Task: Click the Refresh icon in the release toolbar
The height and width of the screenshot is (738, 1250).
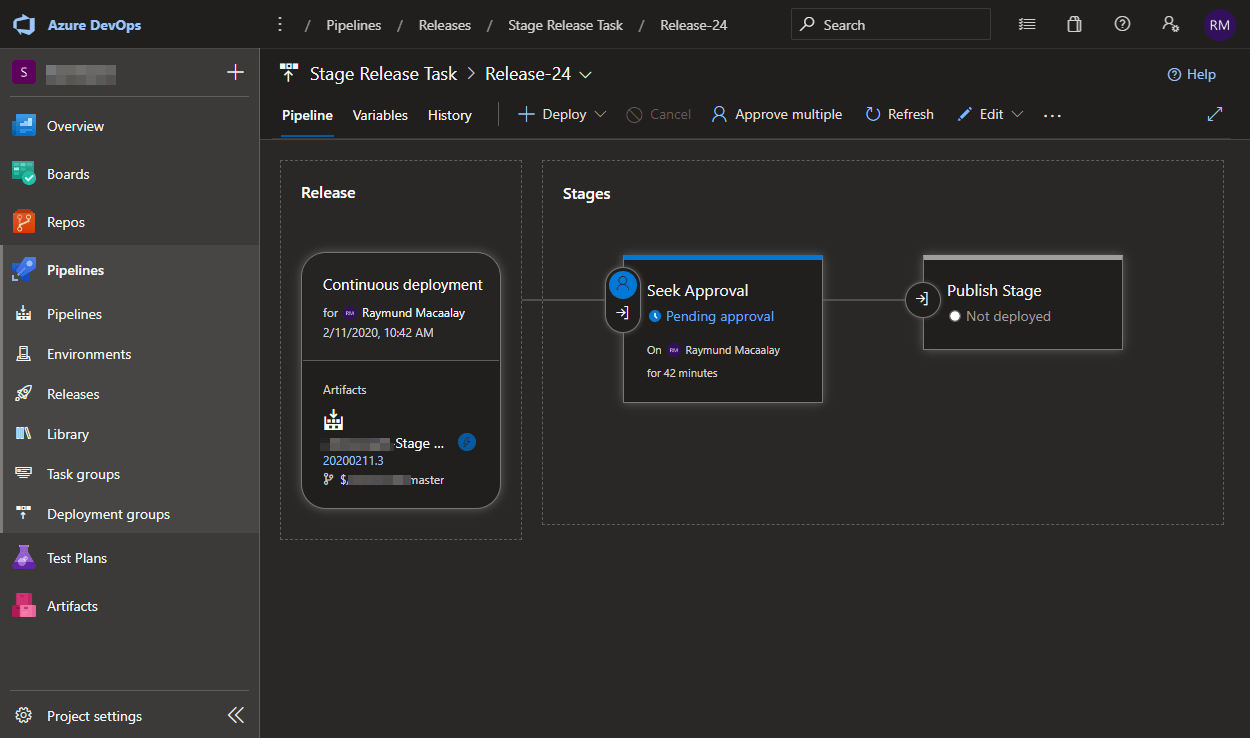Action: point(898,114)
